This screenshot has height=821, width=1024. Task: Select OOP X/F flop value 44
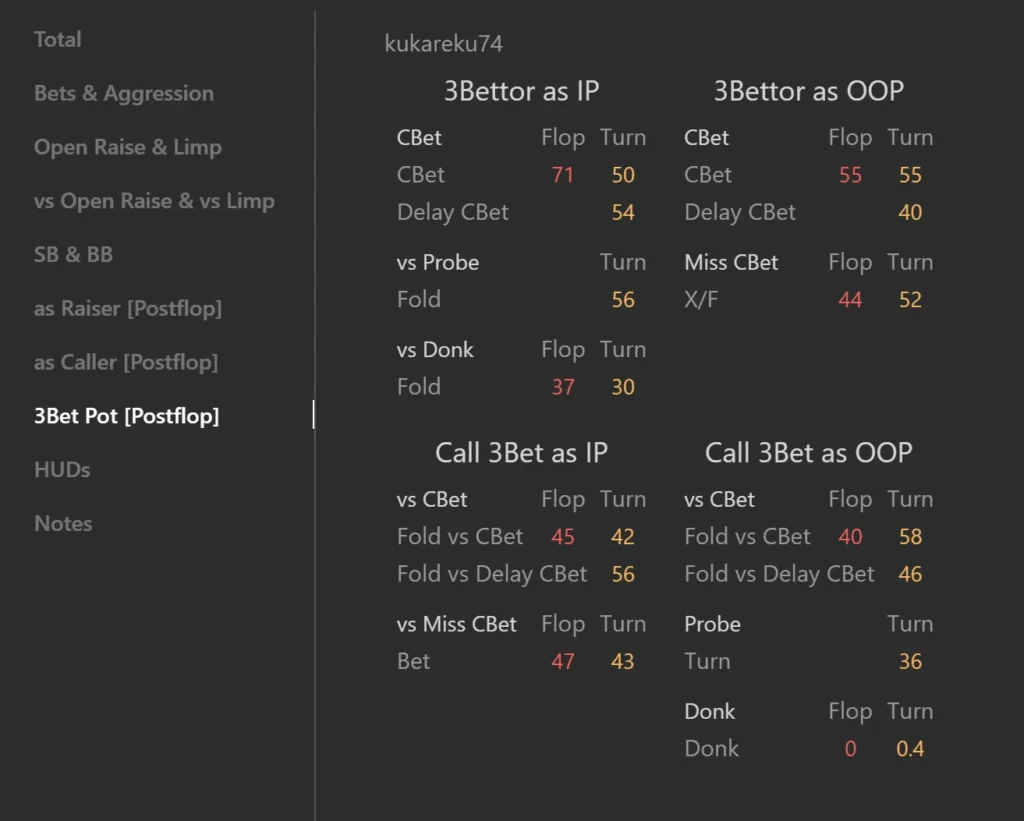pyautogui.click(x=850, y=300)
